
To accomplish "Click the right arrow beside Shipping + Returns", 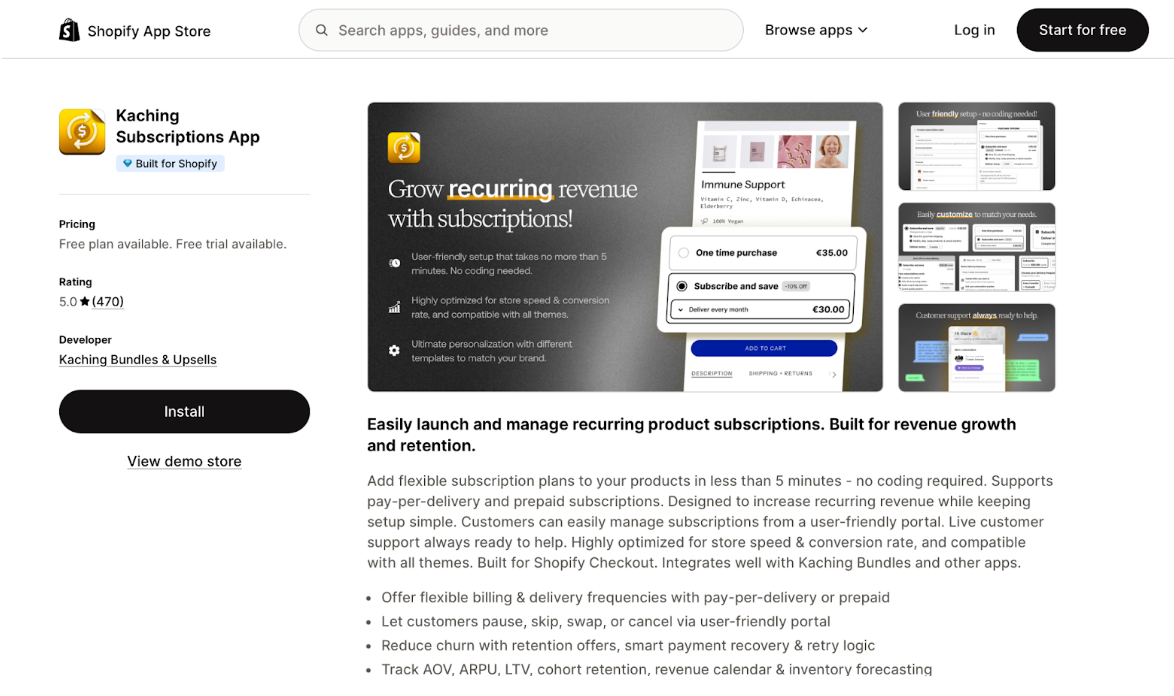I will pyautogui.click(x=834, y=375).
